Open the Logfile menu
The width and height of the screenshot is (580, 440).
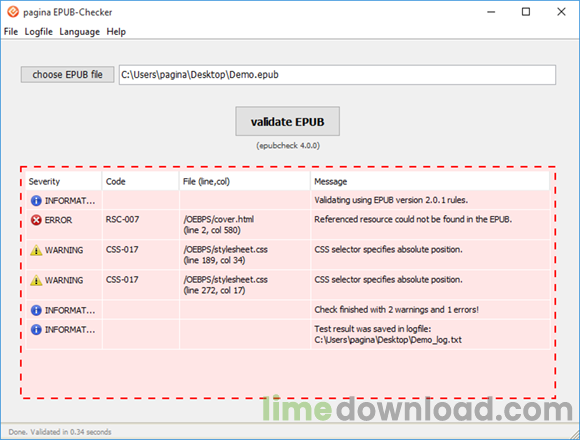38,32
